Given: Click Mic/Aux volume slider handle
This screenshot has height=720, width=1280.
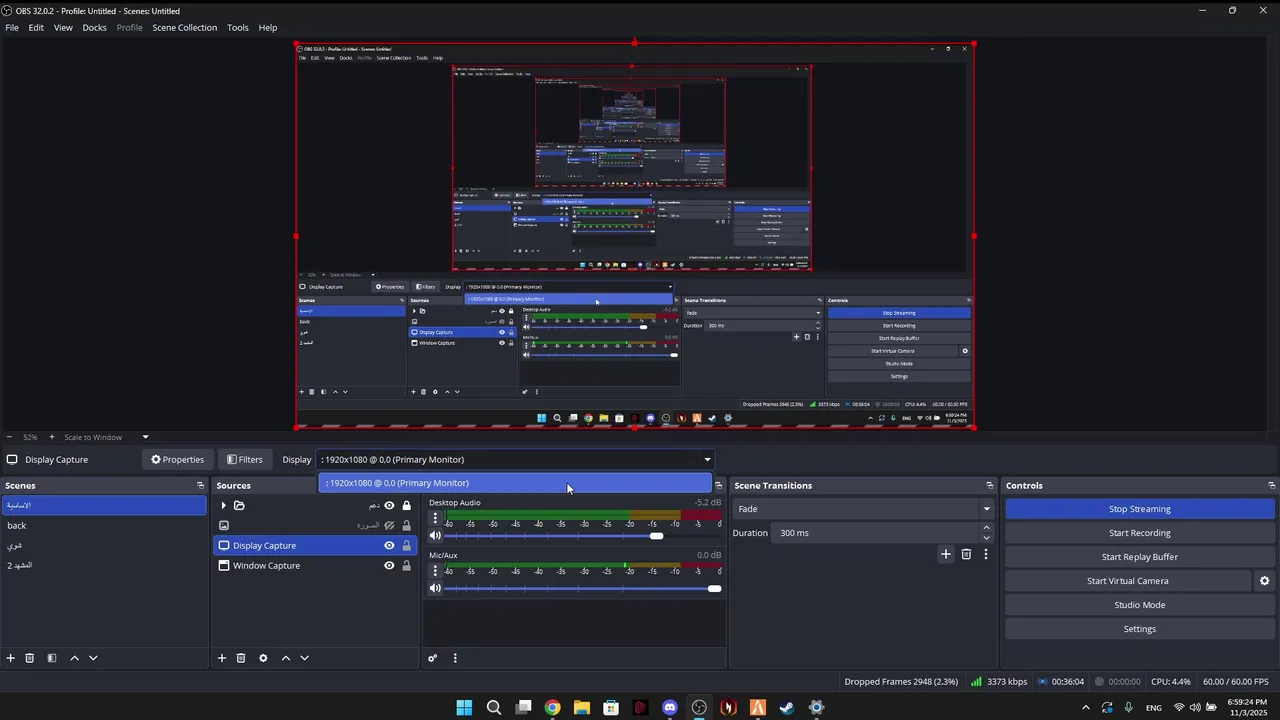Looking at the screenshot, I should click(714, 589).
